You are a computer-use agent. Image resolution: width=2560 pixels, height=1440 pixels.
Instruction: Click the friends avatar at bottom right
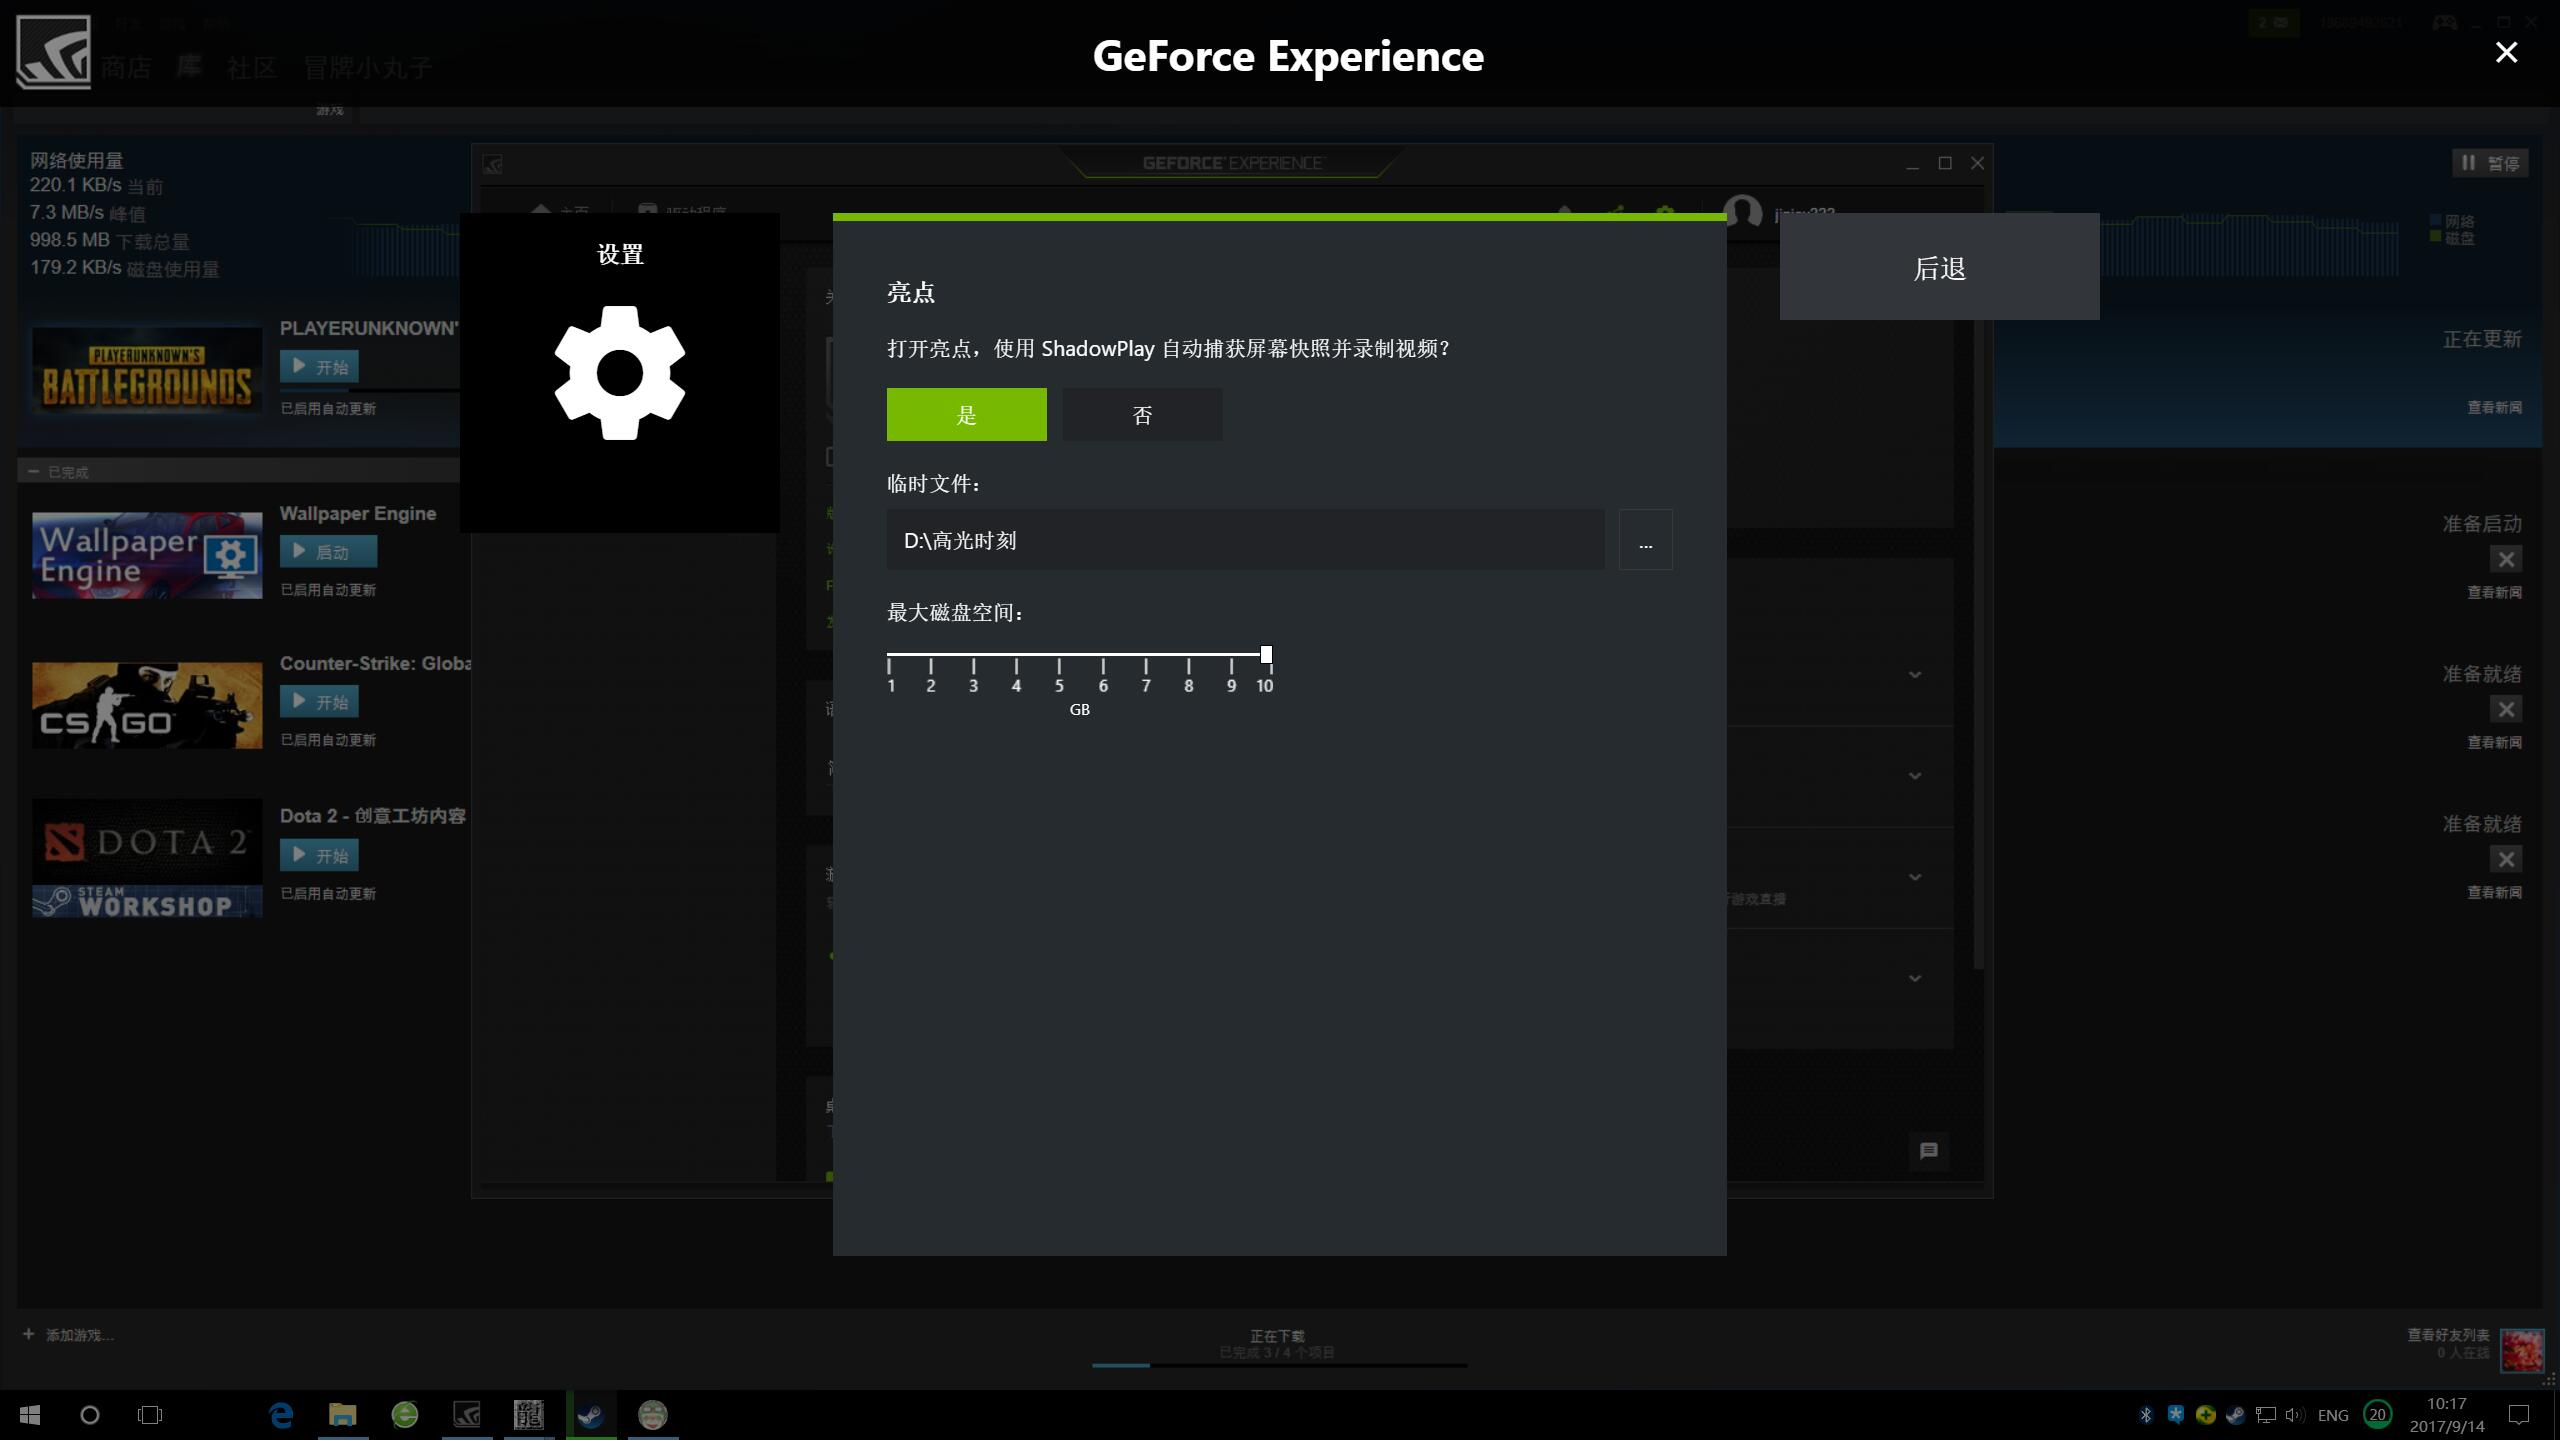pyautogui.click(x=2522, y=1351)
